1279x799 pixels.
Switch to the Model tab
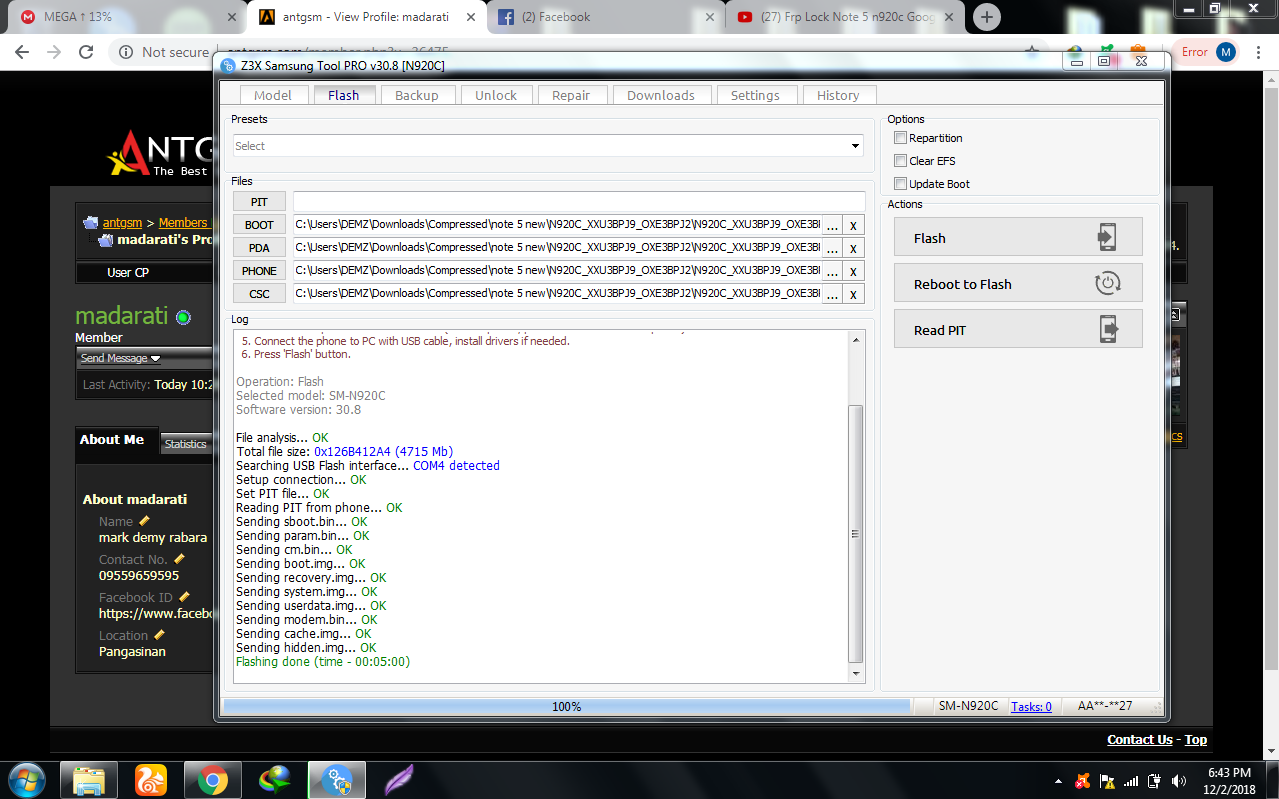click(x=272, y=95)
